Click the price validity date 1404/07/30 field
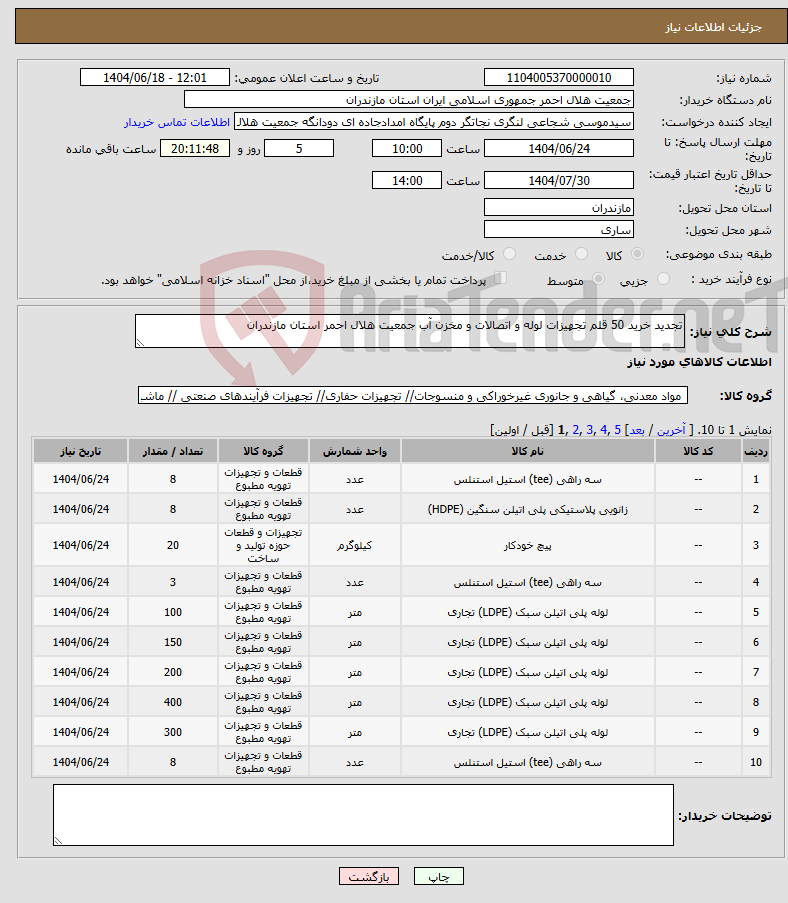Image resolution: width=788 pixels, height=903 pixels. click(559, 180)
